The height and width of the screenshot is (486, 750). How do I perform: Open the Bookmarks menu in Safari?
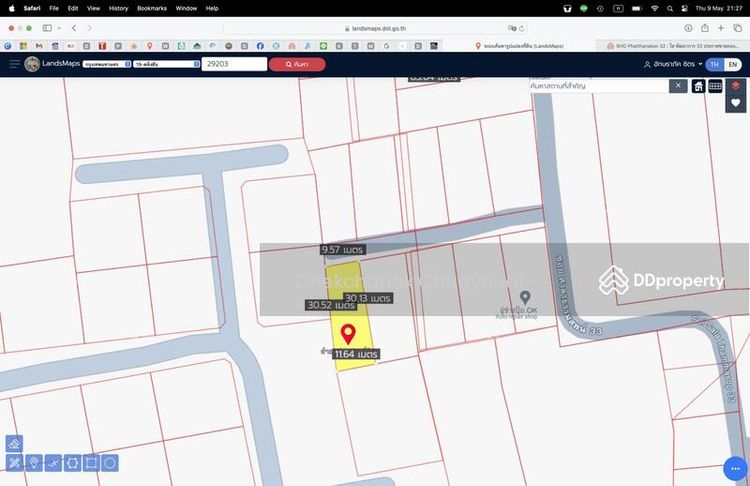[x=152, y=7]
